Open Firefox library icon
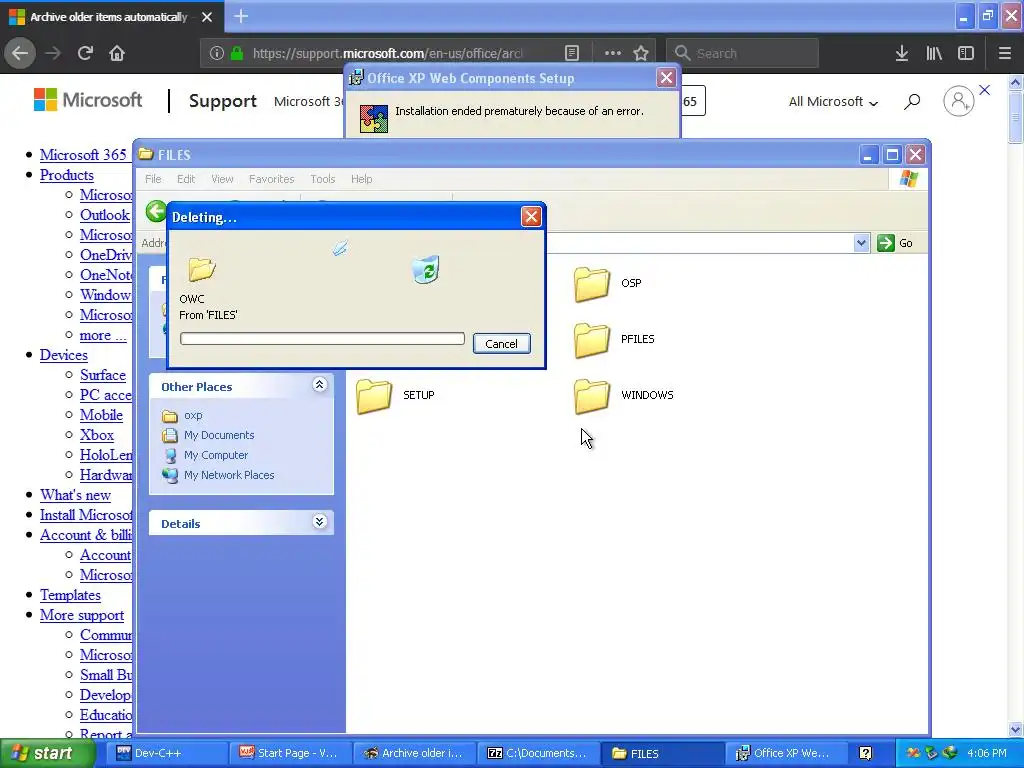 pos(934,53)
